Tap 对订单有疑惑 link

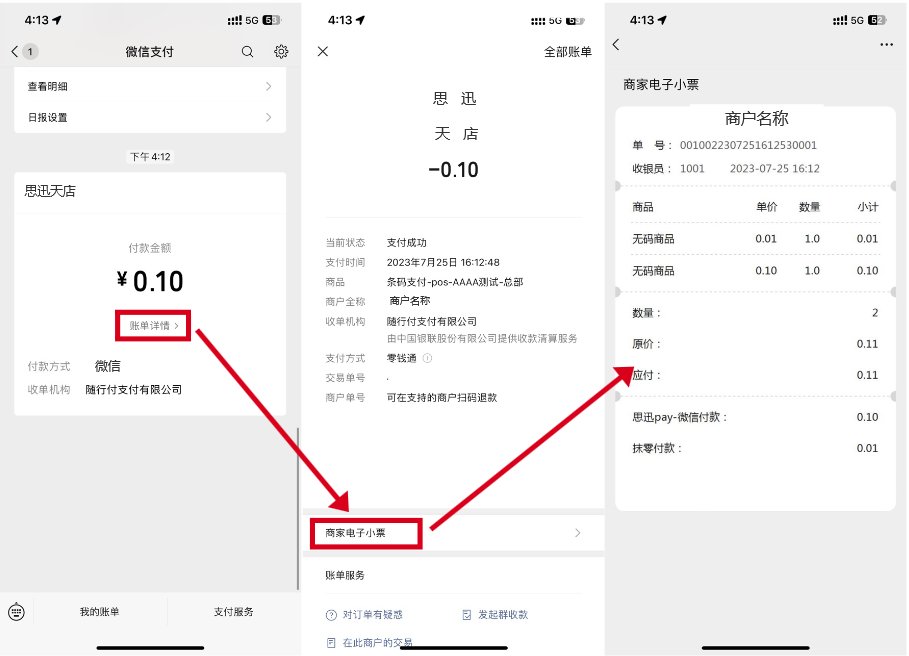click(365, 614)
